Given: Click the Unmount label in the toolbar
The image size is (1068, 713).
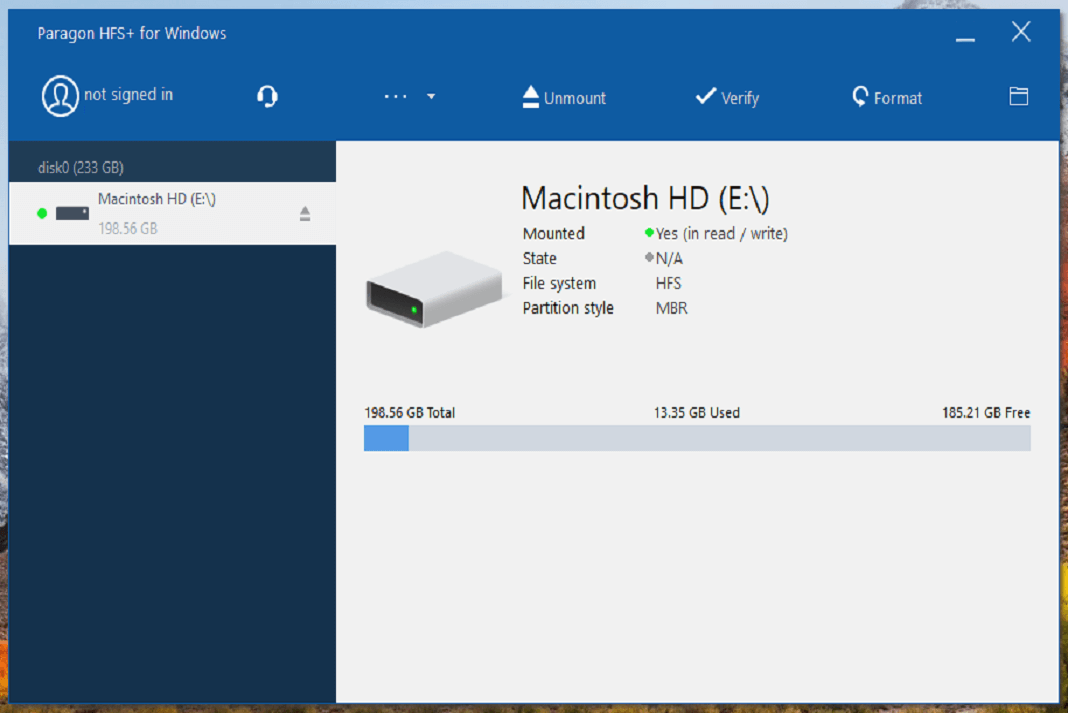Looking at the screenshot, I should click(575, 98).
